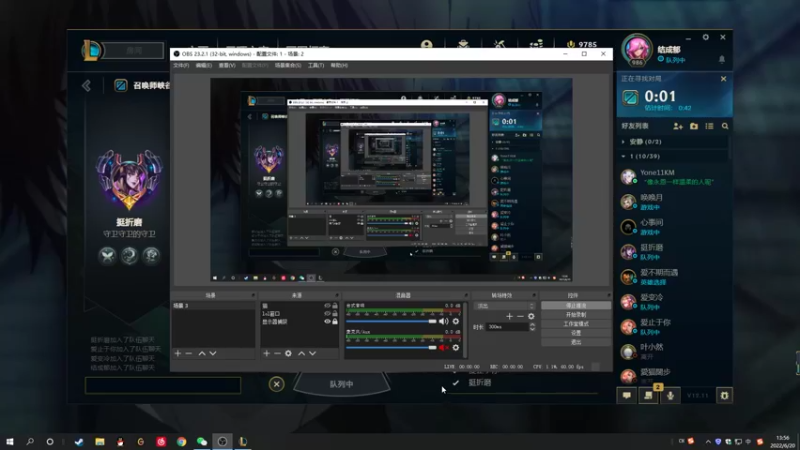Screen dimensions: 800x450
Task: Move source up in the Sources panel
Action: pos(302,353)
